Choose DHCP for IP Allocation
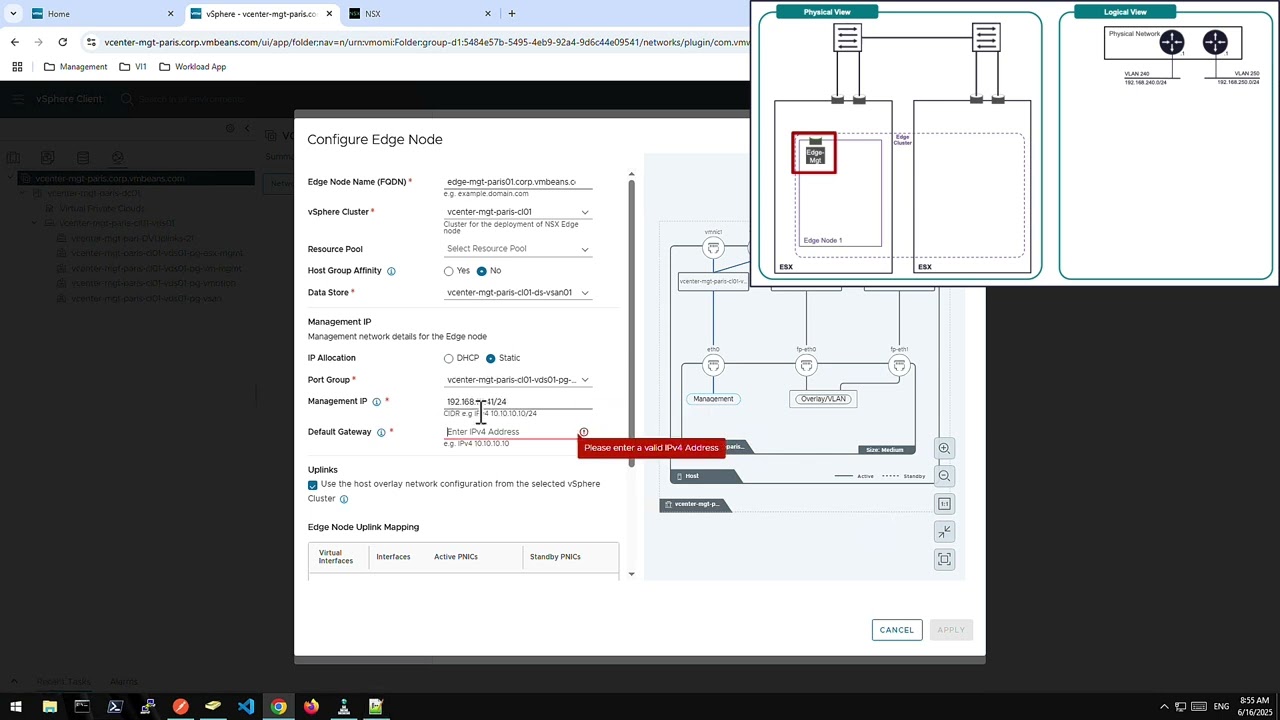Viewport: 1280px width, 720px height. click(x=449, y=358)
